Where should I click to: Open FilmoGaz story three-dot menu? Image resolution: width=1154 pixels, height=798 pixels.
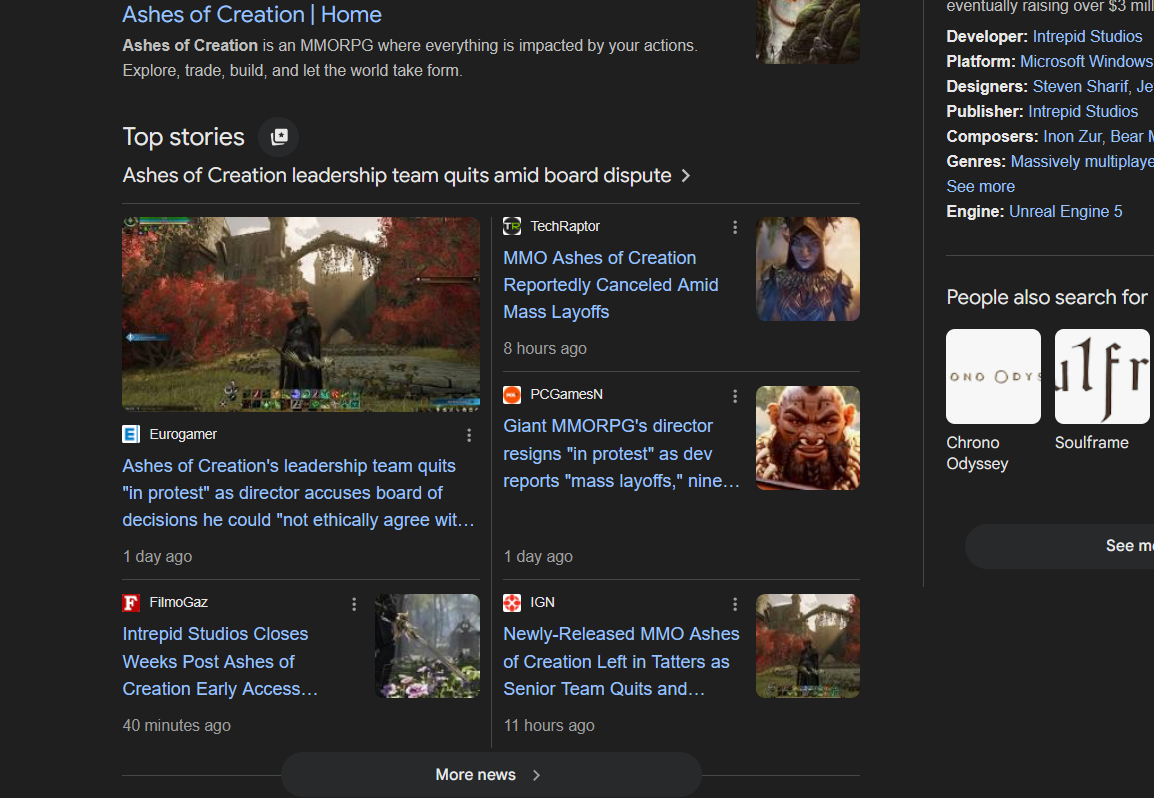click(x=354, y=604)
